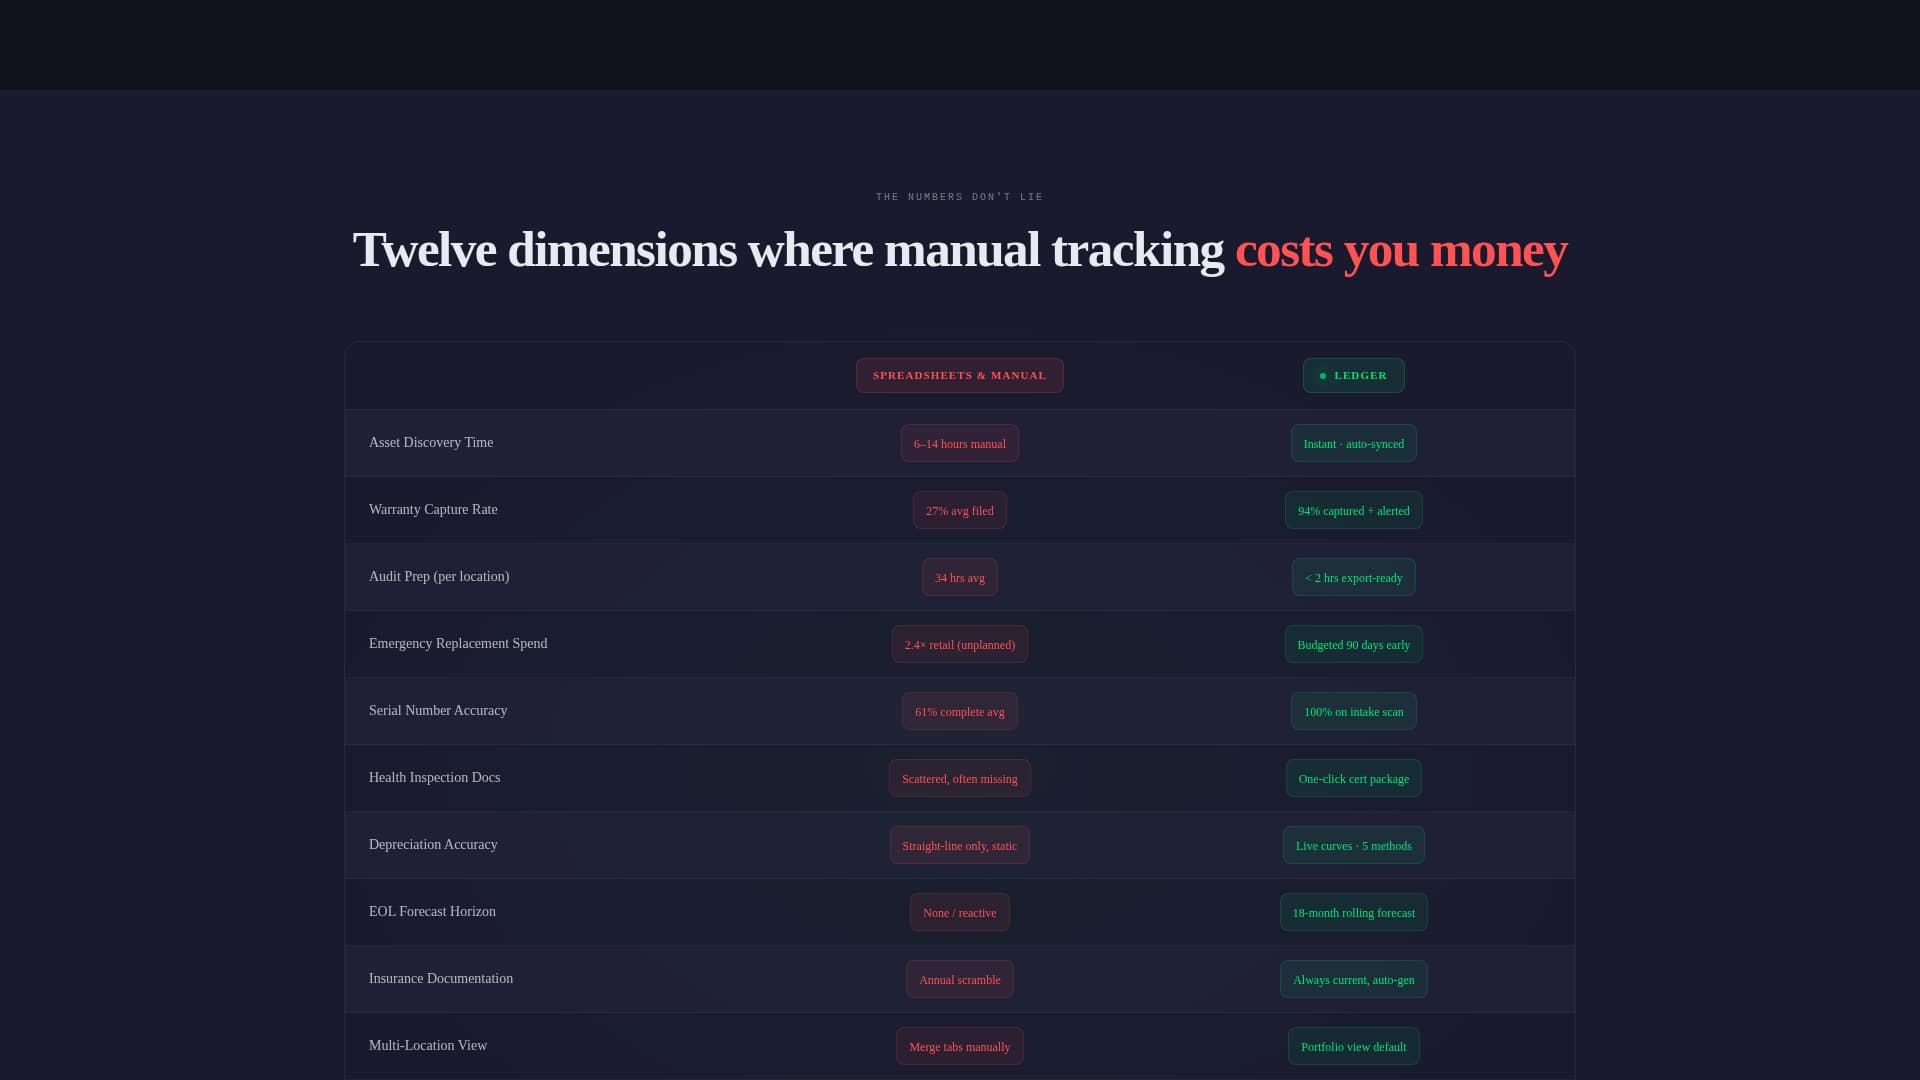The height and width of the screenshot is (1080, 1920).
Task: Click the 'Budgeted 90 days early' pill
Action: coord(1353,645)
